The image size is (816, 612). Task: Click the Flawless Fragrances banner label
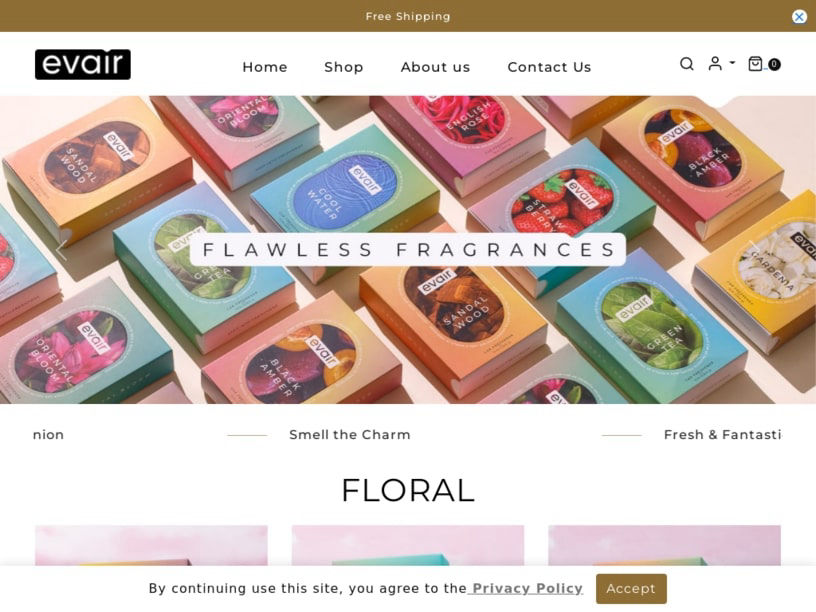pos(407,250)
